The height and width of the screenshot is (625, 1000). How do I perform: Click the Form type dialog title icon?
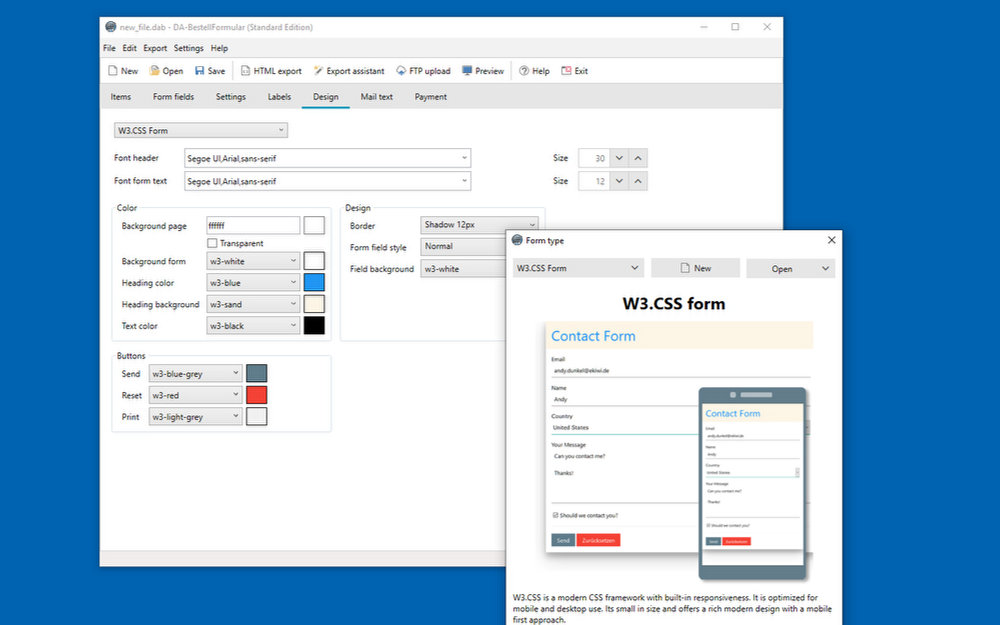(x=517, y=240)
